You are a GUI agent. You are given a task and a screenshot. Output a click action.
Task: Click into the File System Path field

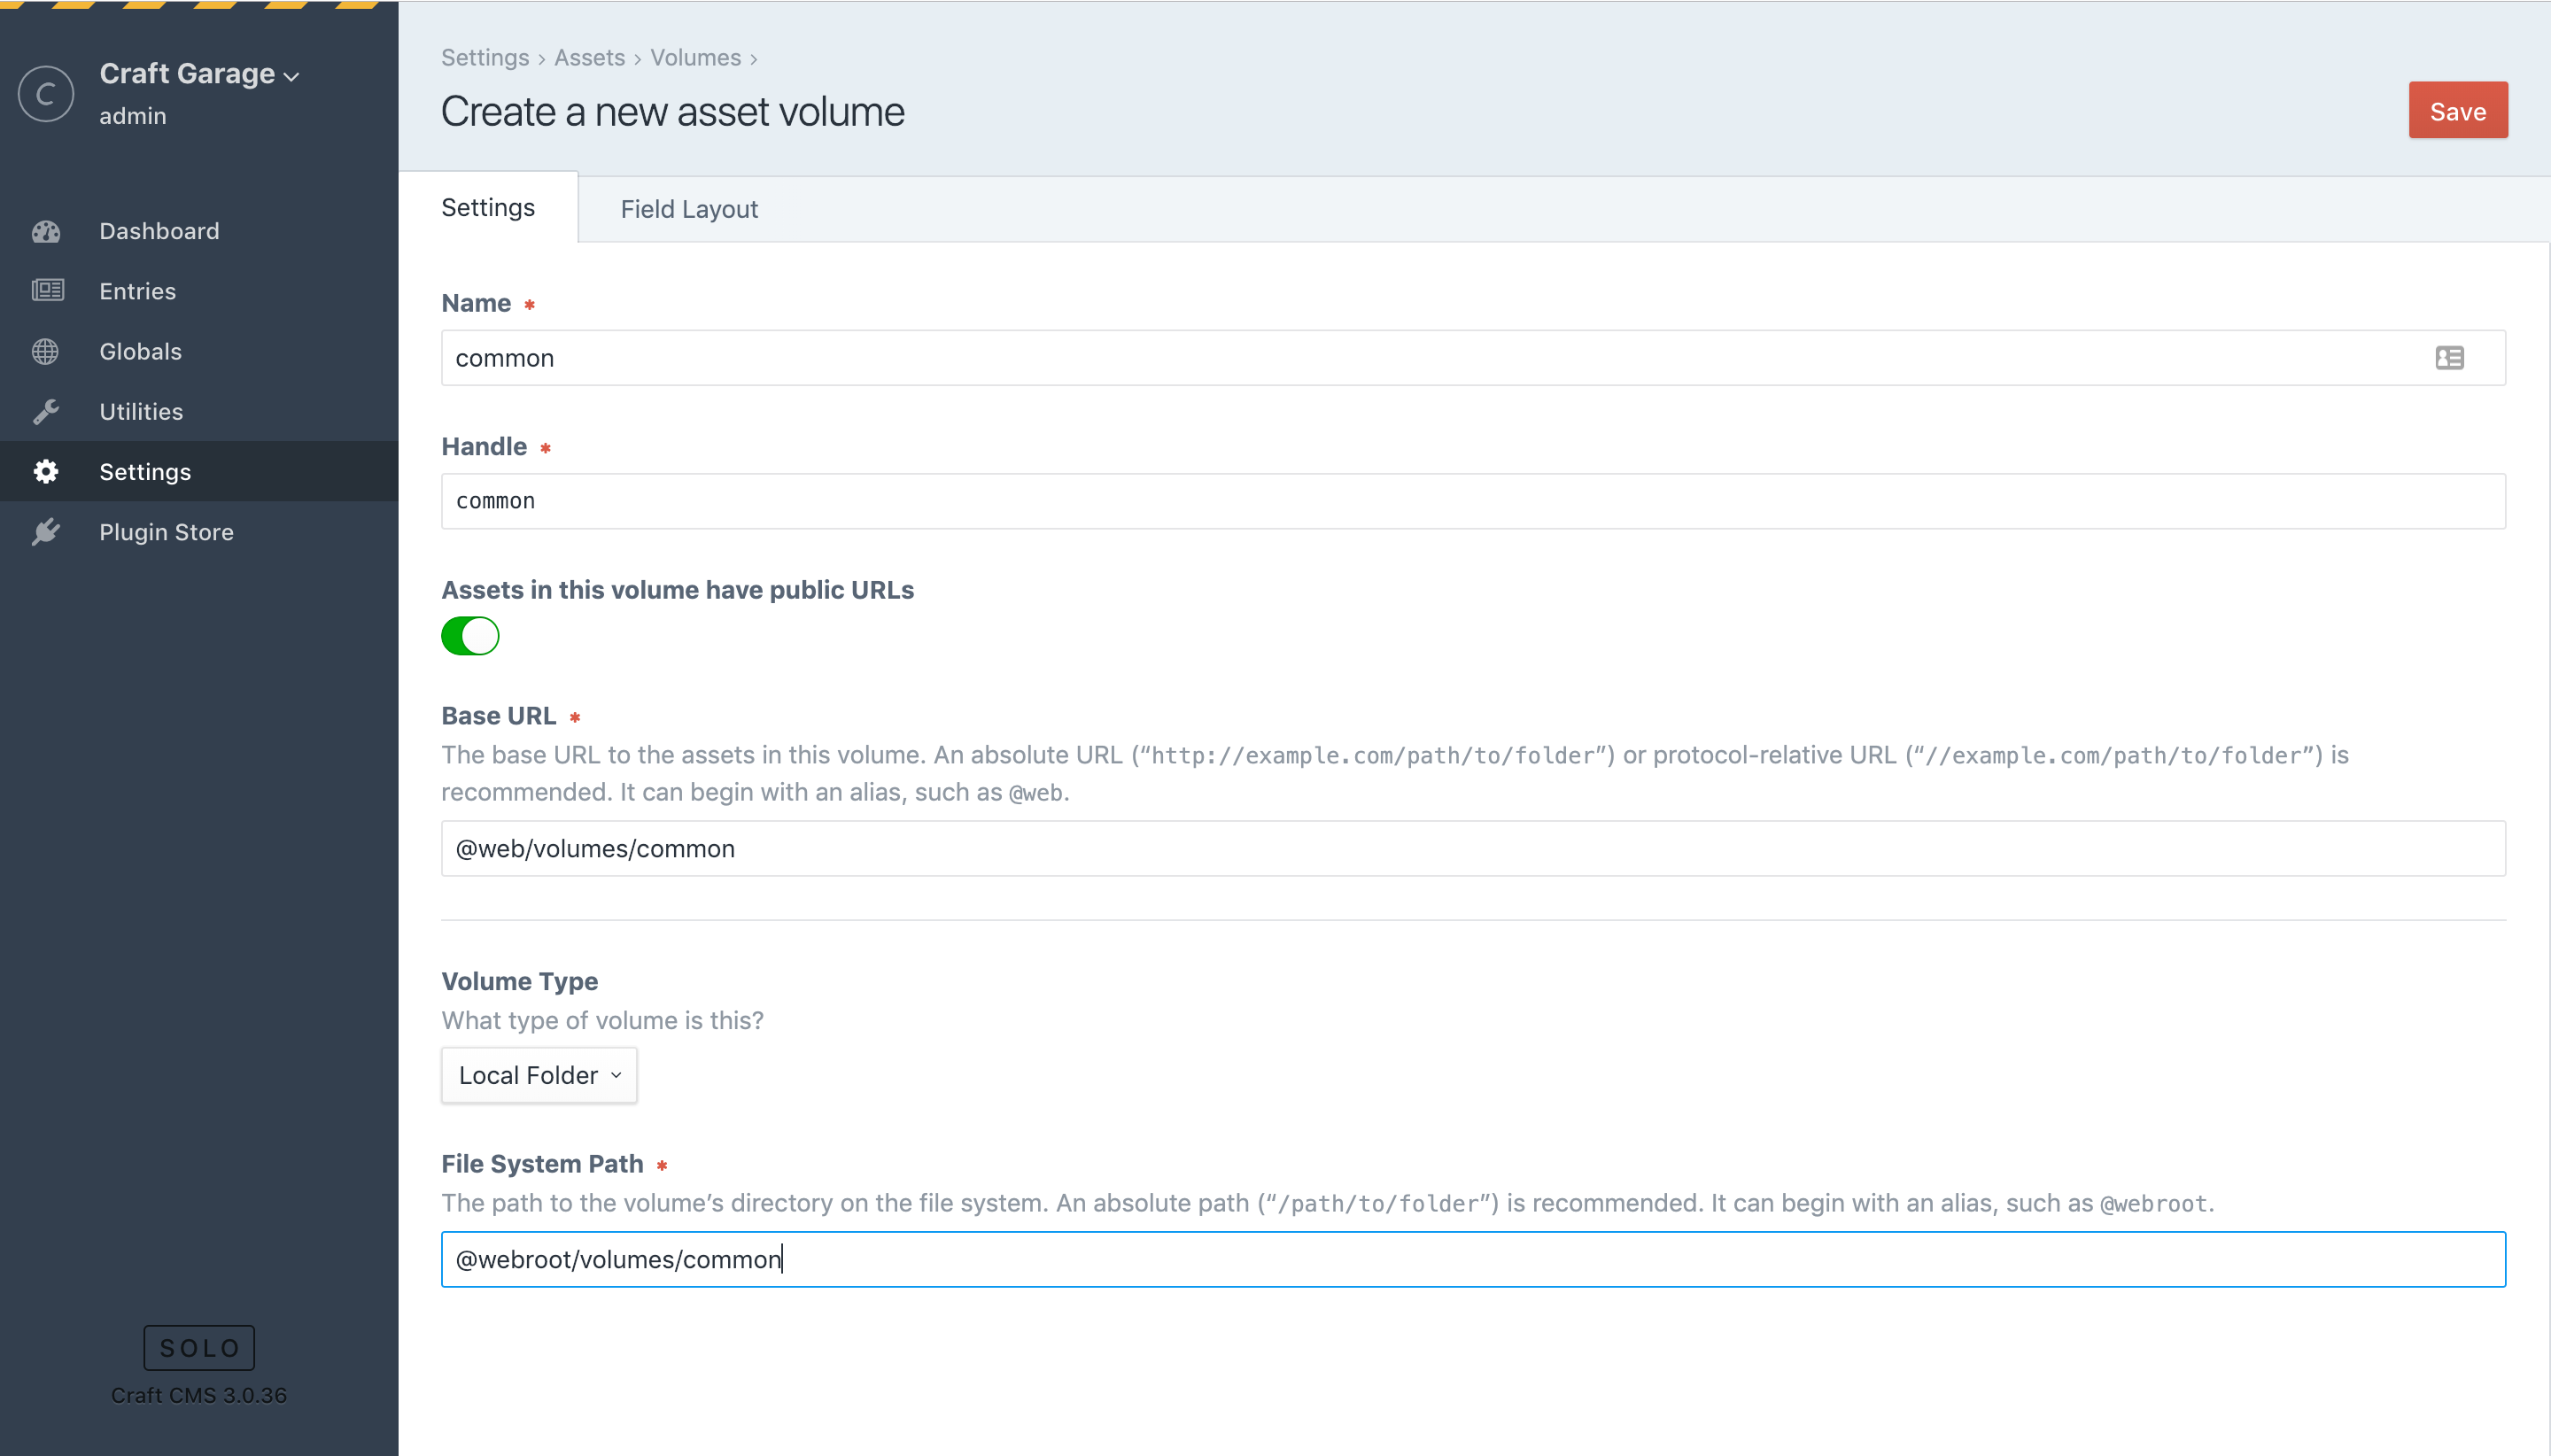[x=1473, y=1259]
